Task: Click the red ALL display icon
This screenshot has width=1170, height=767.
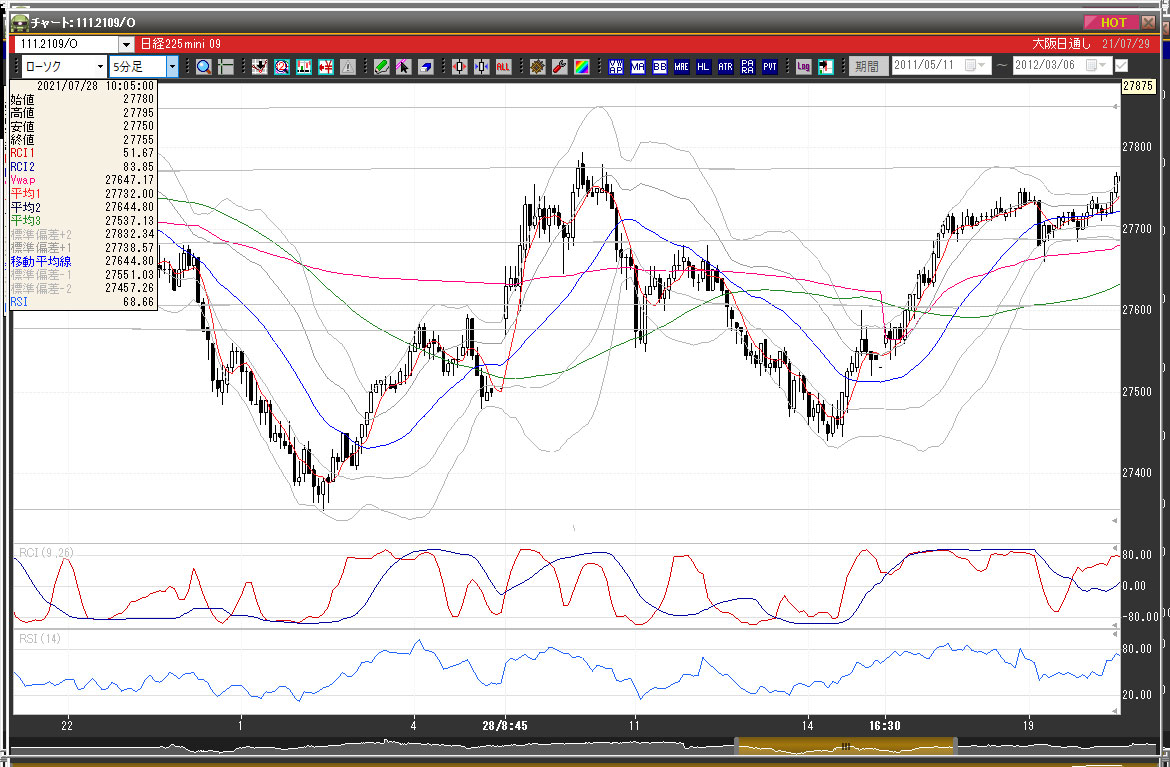Action: click(x=503, y=67)
